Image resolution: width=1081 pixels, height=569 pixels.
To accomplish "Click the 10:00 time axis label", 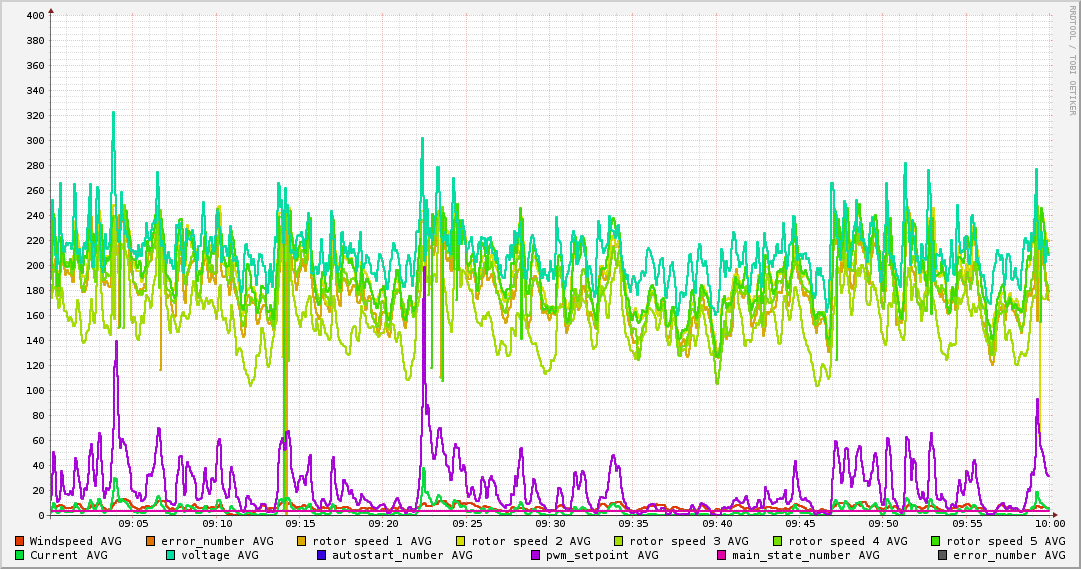I will click(1050, 524).
